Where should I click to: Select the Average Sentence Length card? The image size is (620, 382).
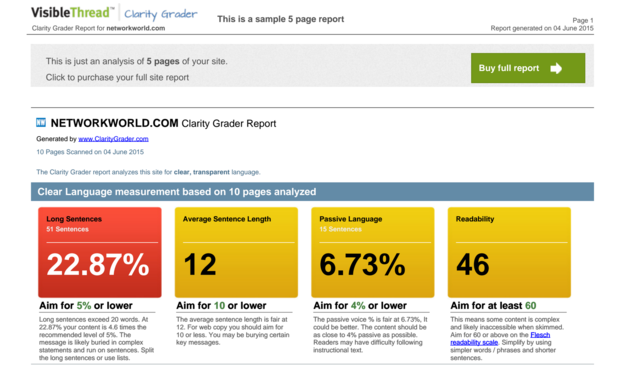(x=236, y=252)
